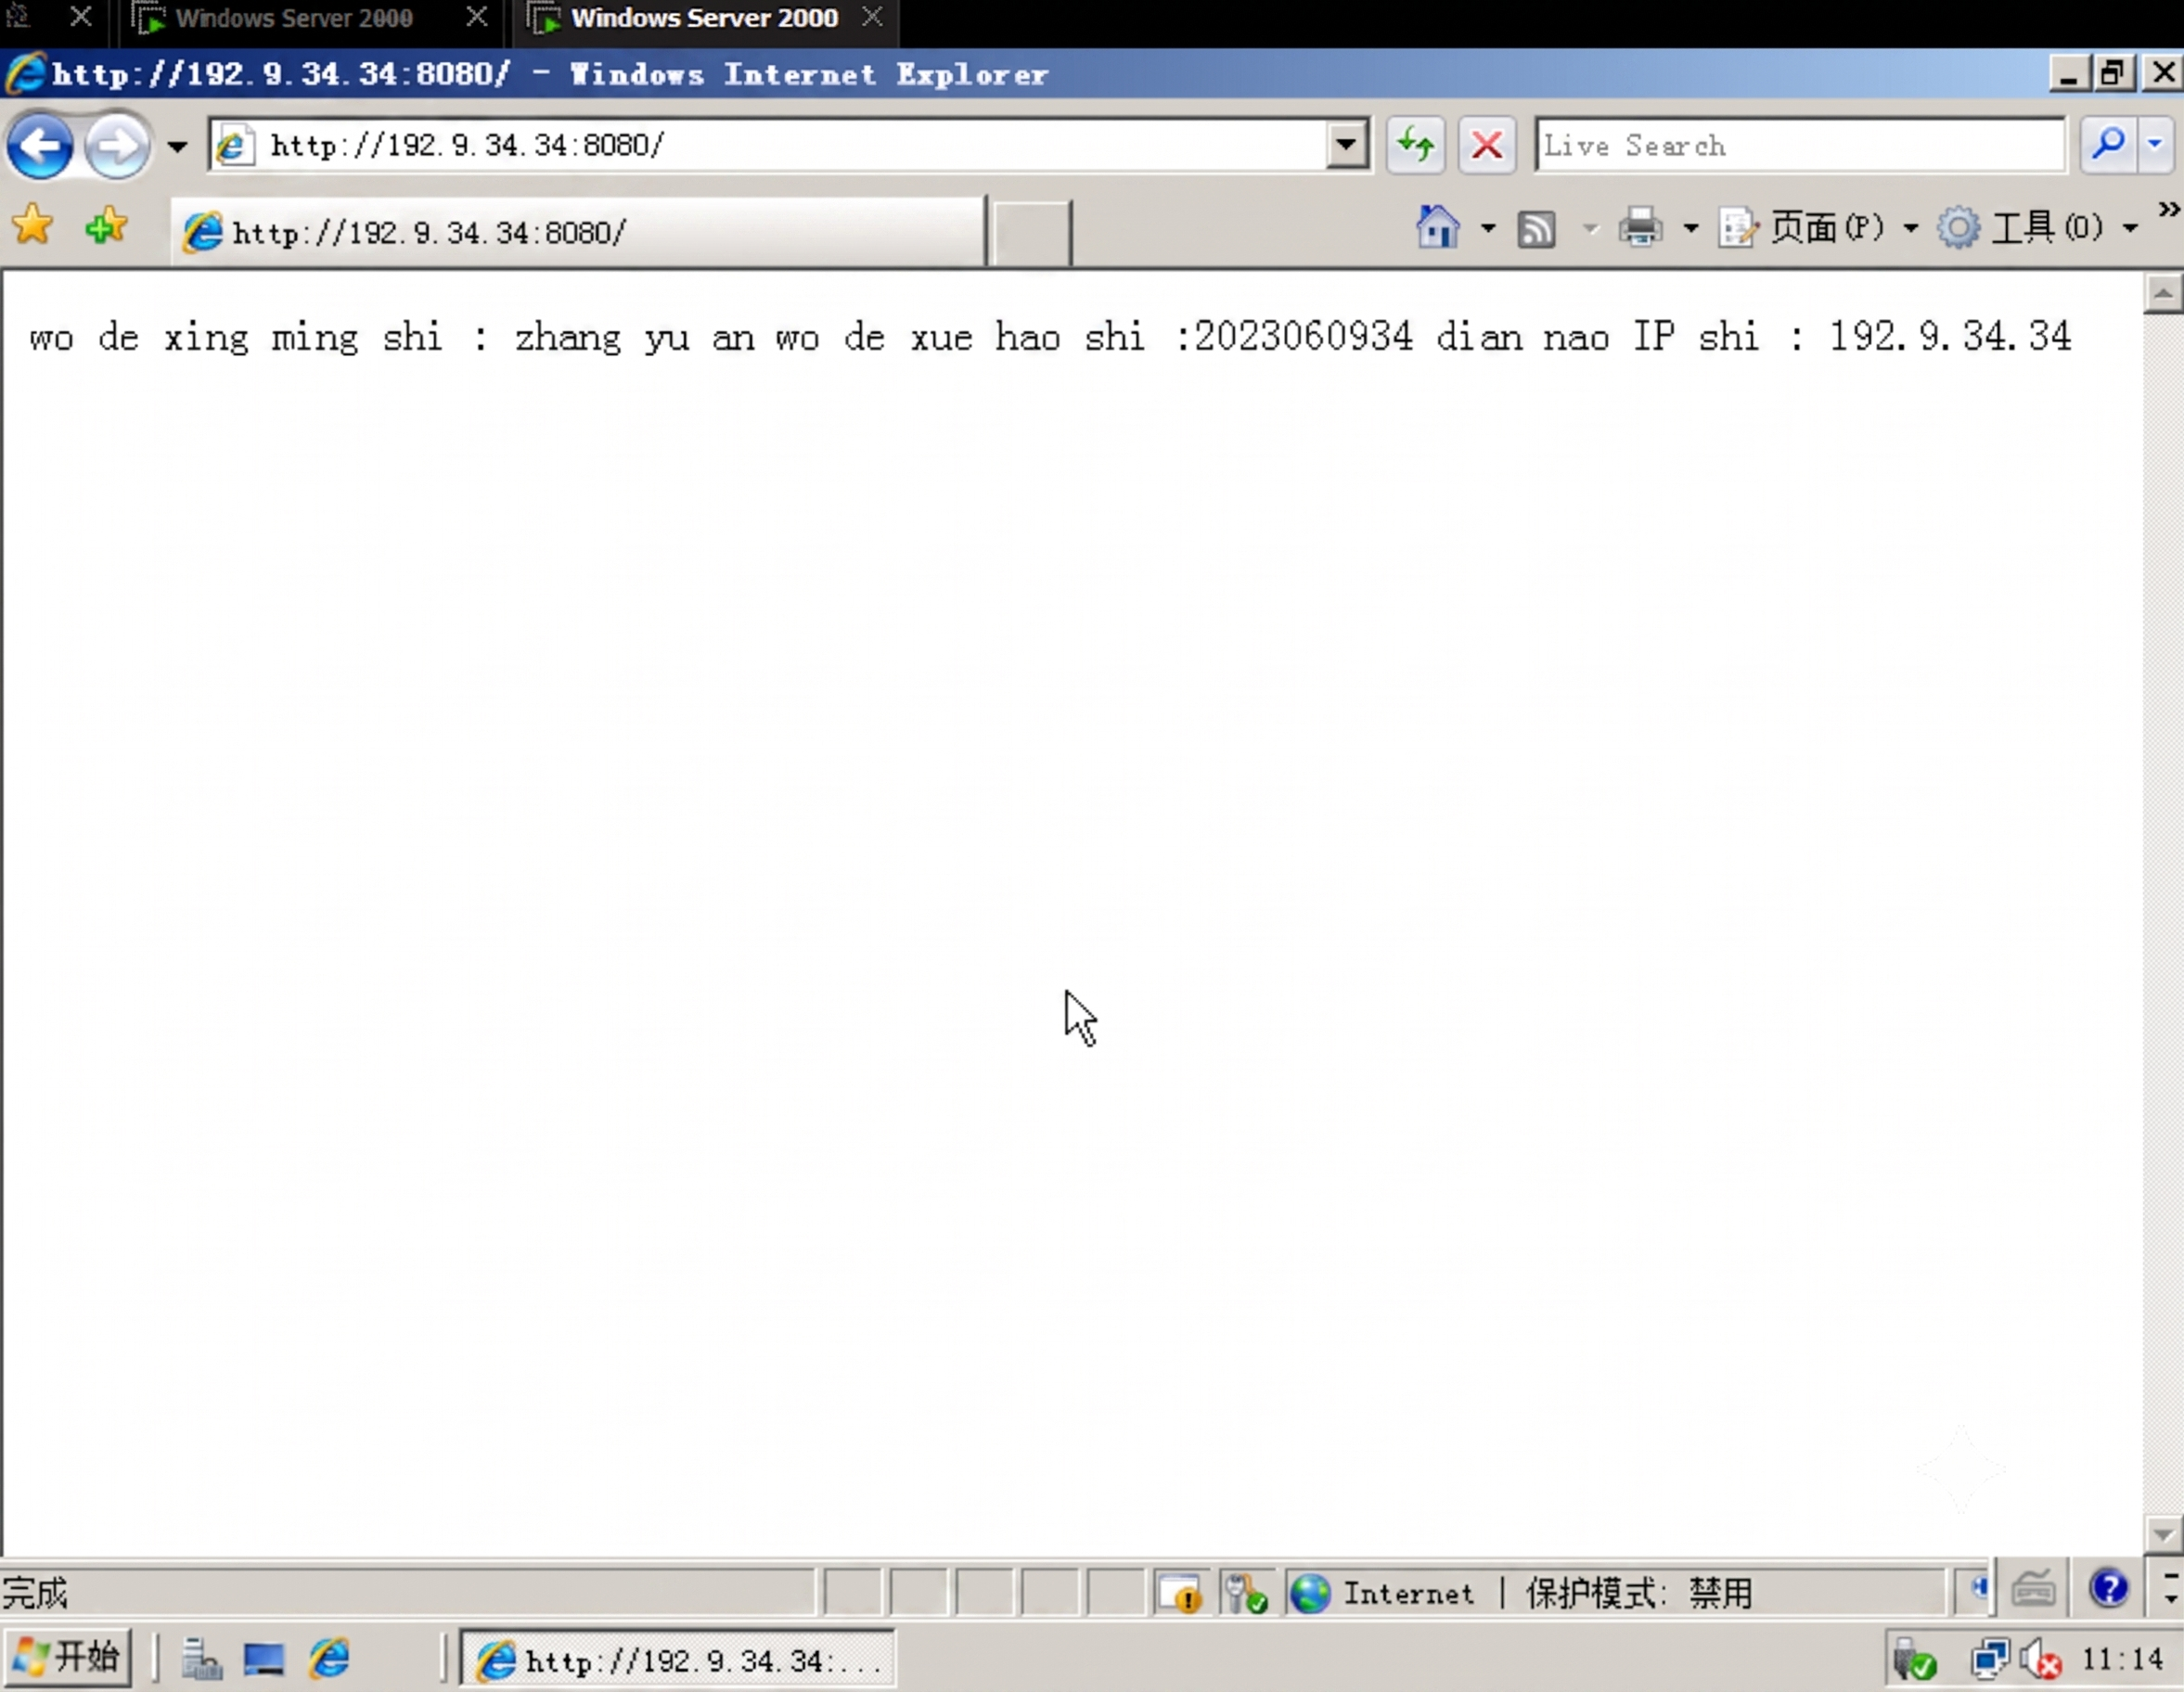Click the network connection tray icon
The height and width of the screenshot is (1692, 2184).
[x=1989, y=1659]
